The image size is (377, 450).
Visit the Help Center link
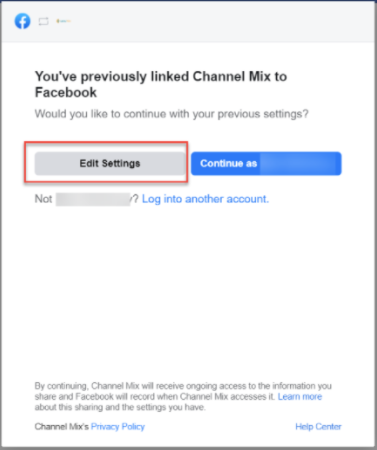click(x=318, y=427)
